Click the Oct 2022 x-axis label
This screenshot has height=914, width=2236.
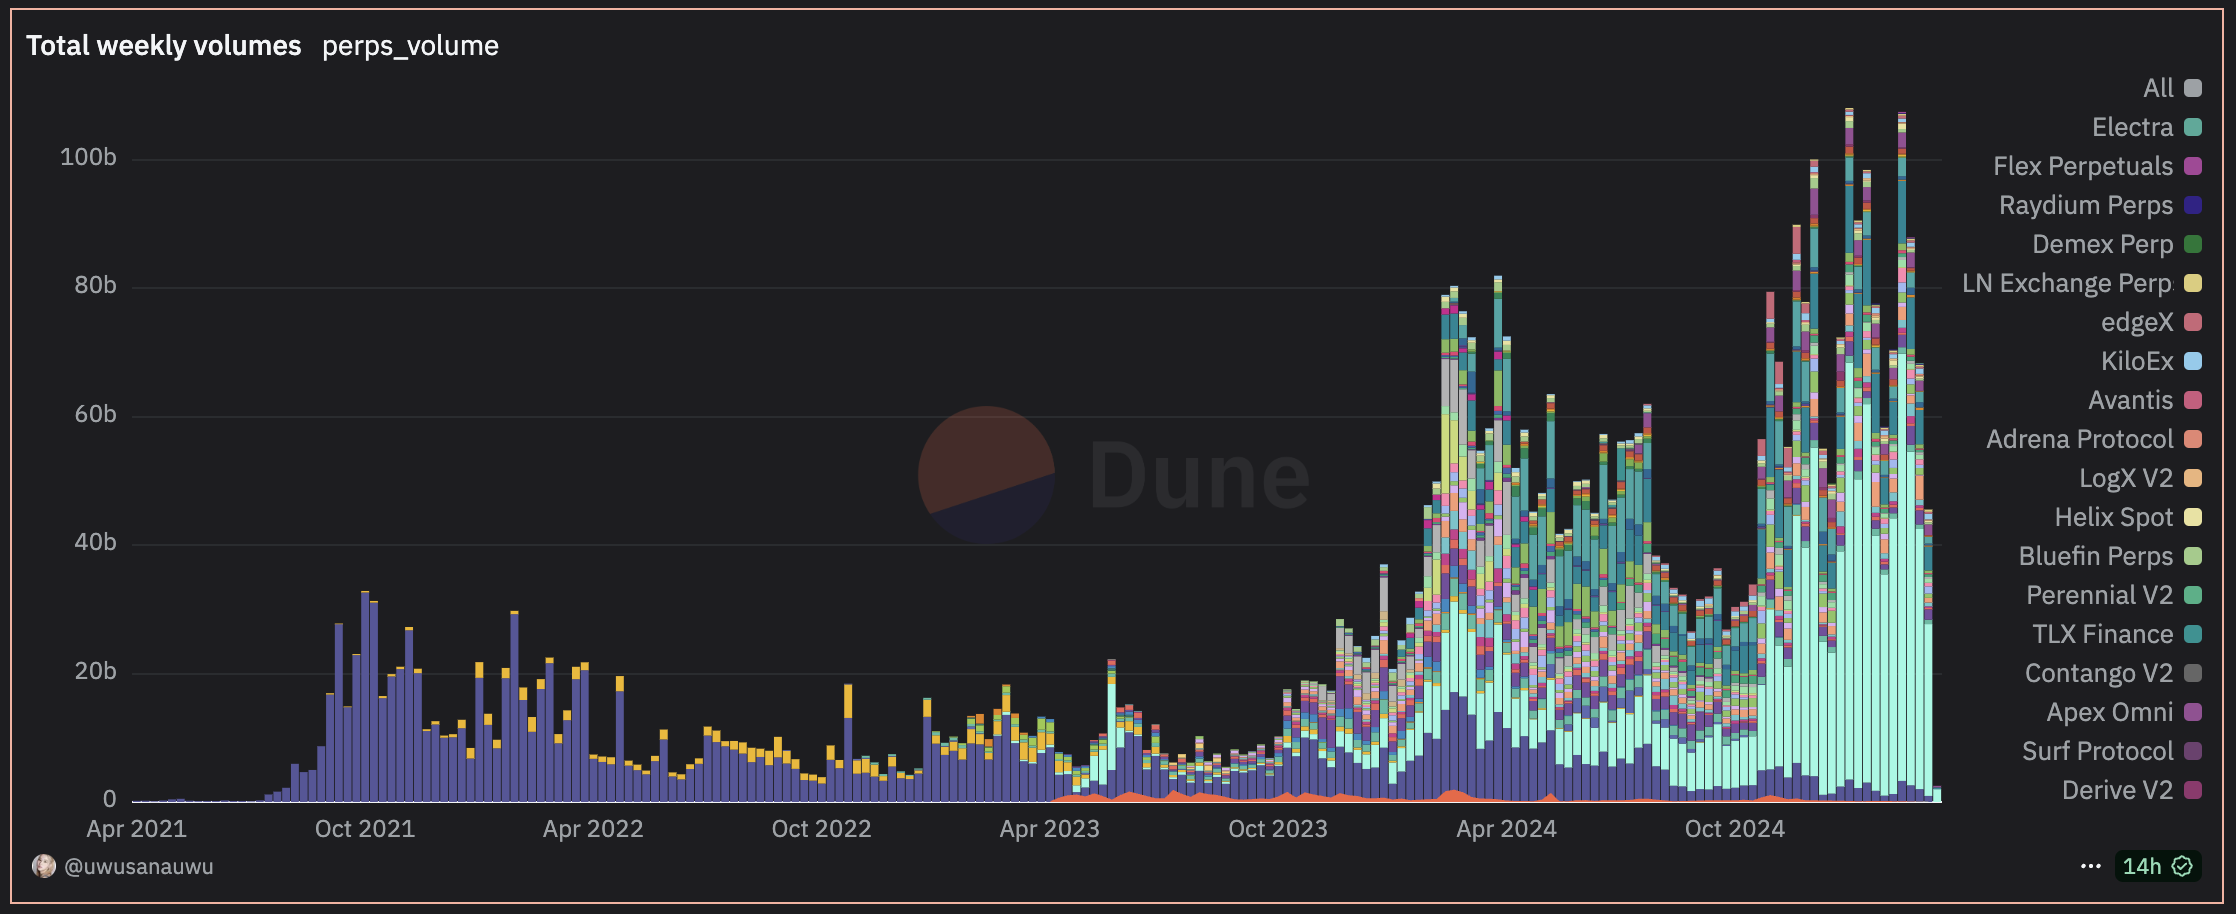click(821, 828)
